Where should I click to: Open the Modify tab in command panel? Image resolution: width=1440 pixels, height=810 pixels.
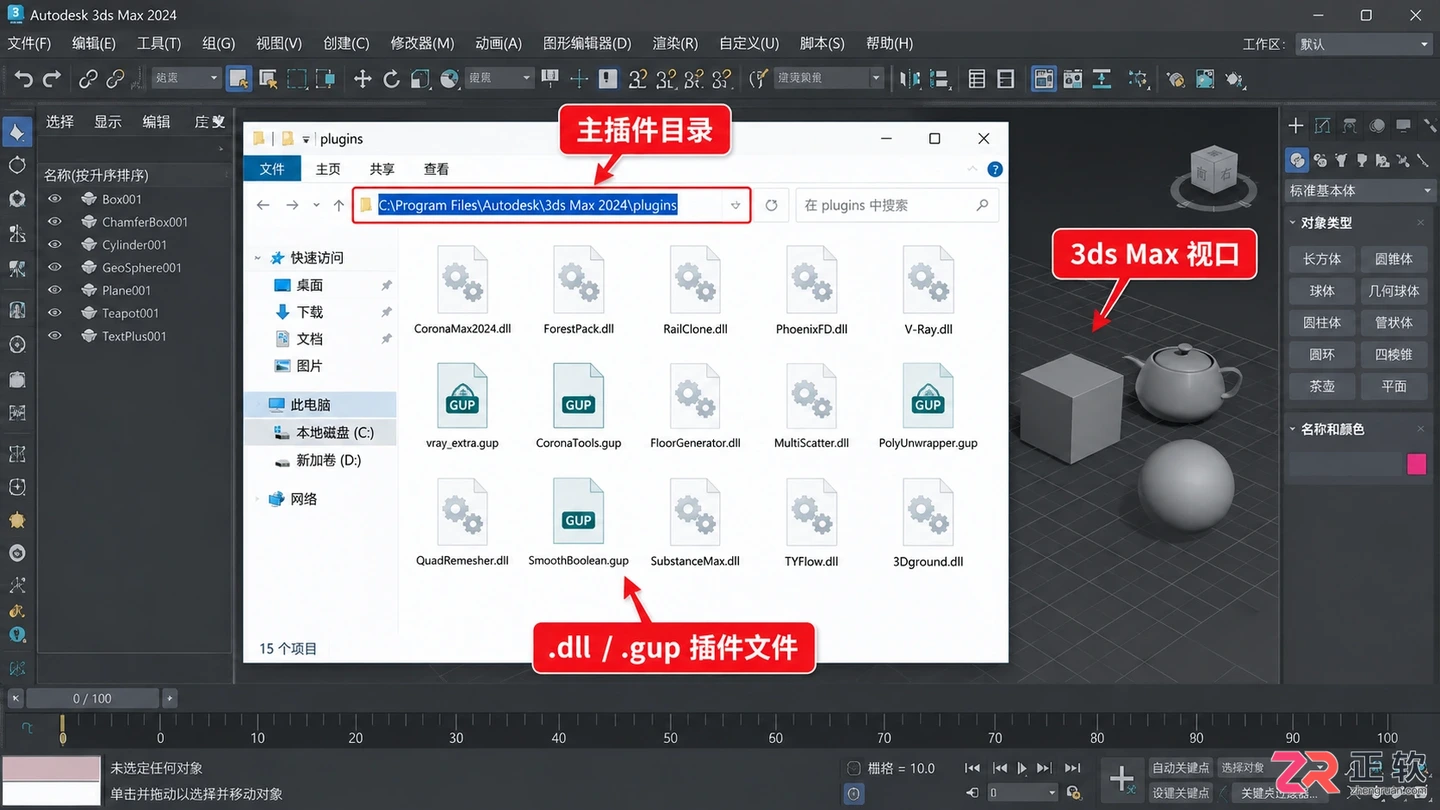[x=1323, y=125]
